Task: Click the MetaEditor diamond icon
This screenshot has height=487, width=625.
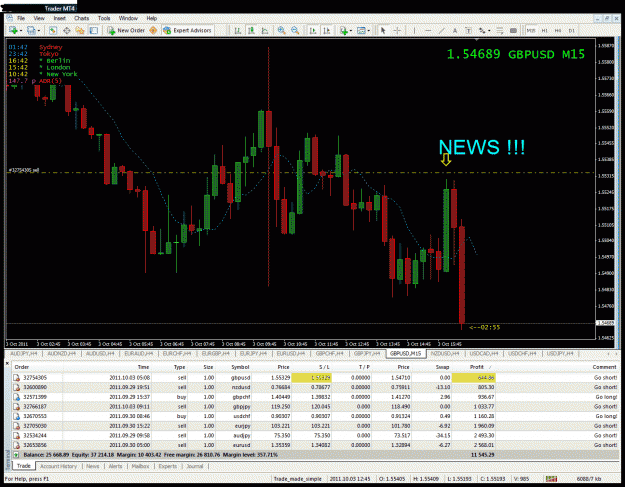Action: (153, 31)
